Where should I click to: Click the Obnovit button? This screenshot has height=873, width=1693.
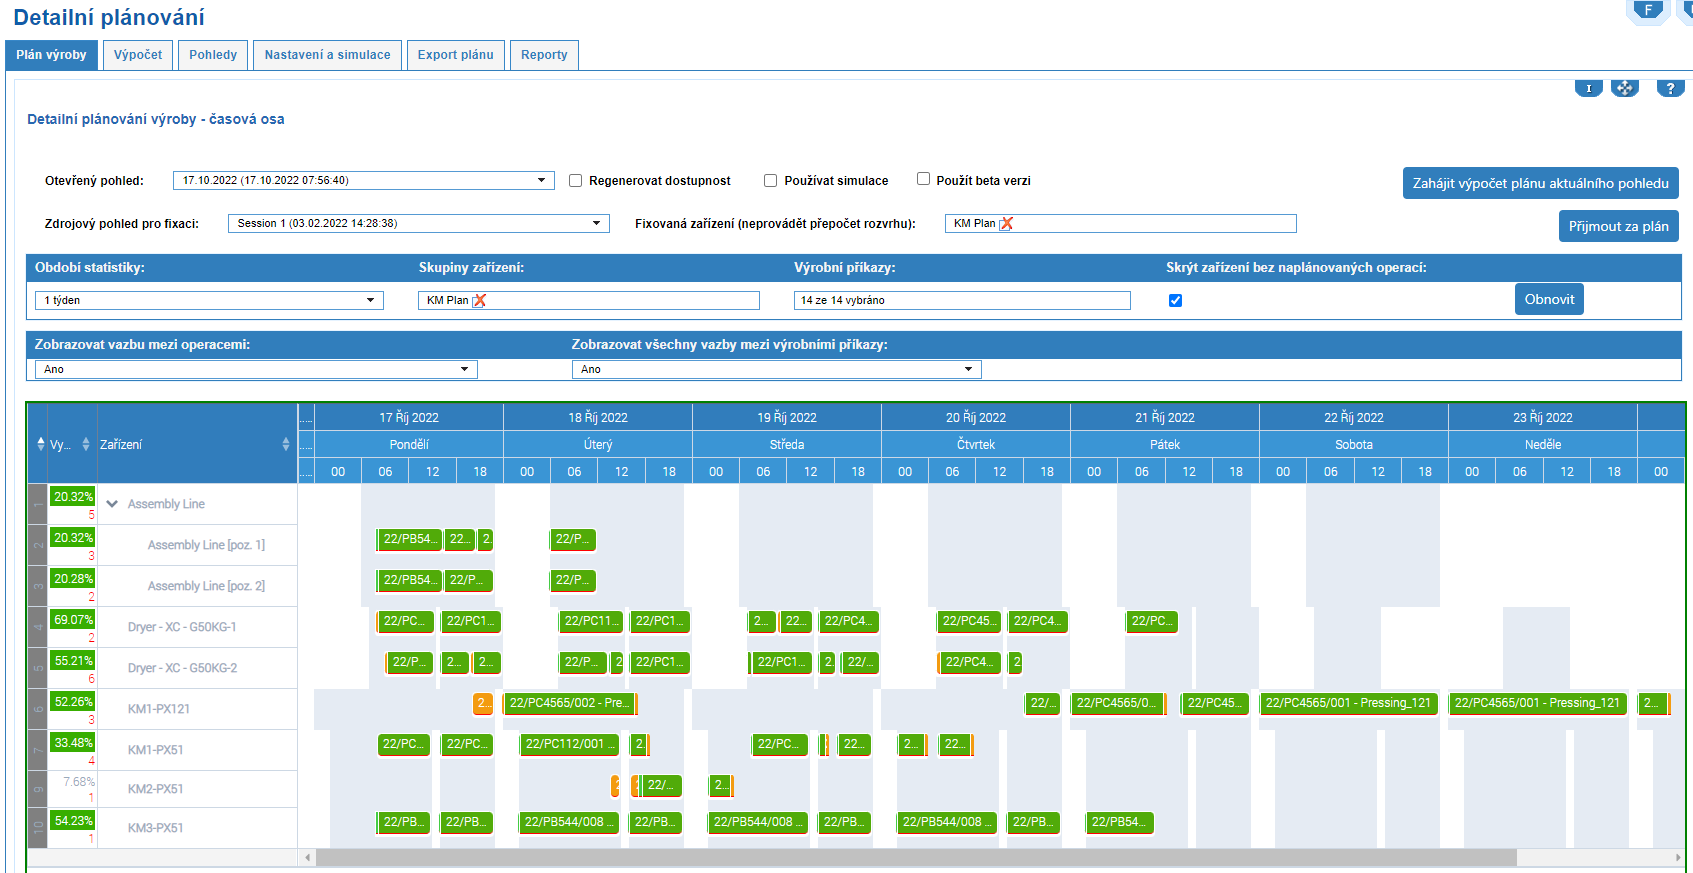click(x=1548, y=299)
